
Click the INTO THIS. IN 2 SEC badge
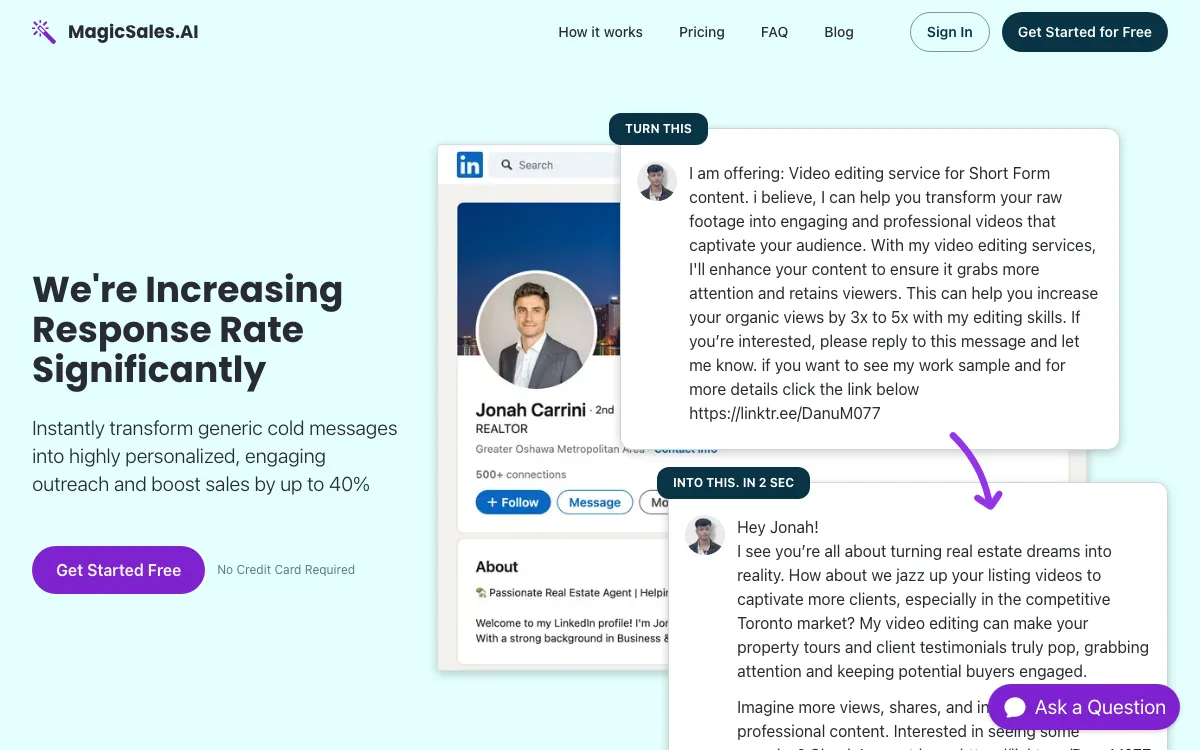[733, 483]
